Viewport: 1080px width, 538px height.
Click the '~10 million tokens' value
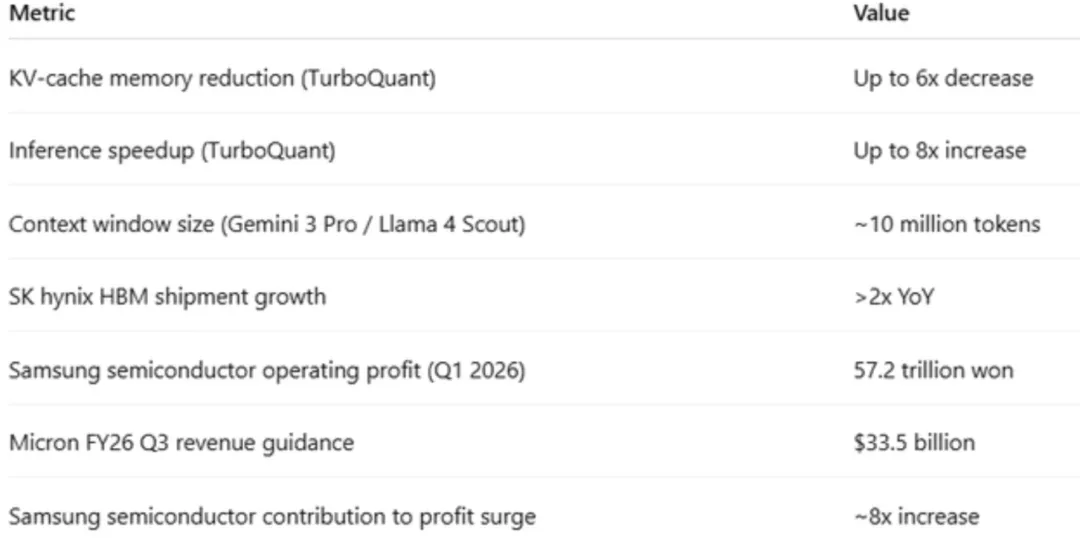coord(946,224)
